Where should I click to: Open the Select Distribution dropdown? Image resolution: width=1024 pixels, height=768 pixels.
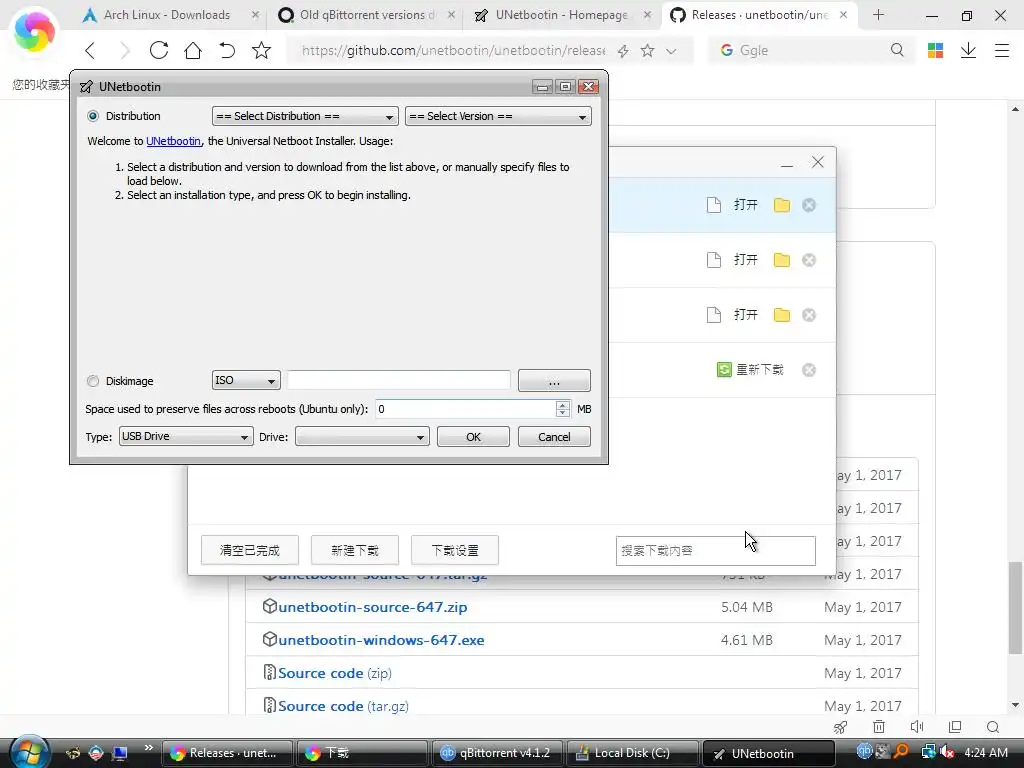pyautogui.click(x=305, y=116)
